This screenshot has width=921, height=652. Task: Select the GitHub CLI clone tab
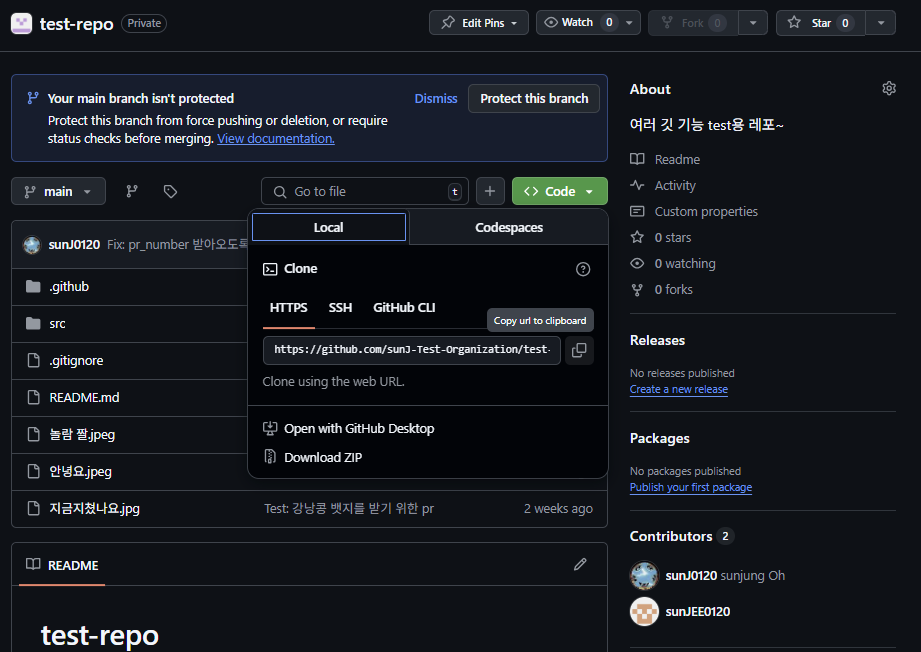404,308
